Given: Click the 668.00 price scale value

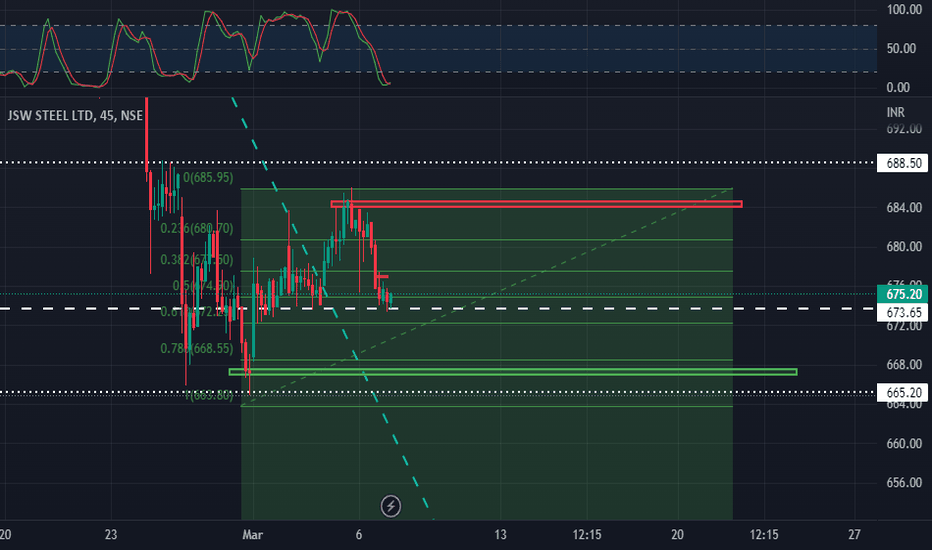Looking at the screenshot, I should [x=904, y=364].
